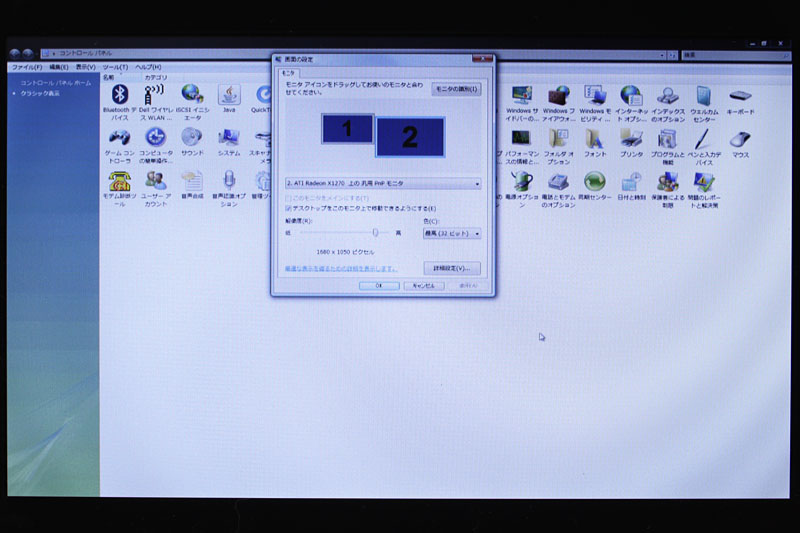Open Sync Center (同期センター) icon

594,182
